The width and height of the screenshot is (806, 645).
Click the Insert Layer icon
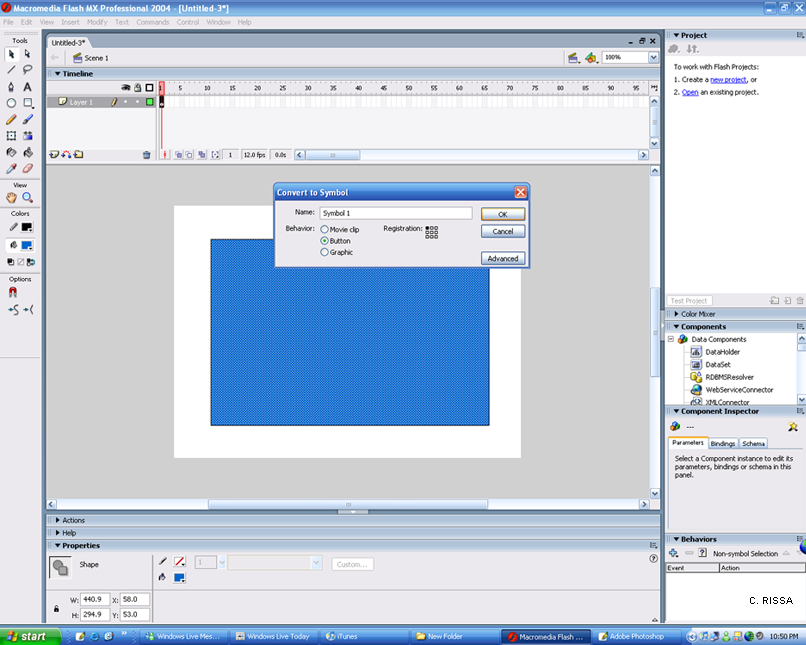[54, 155]
